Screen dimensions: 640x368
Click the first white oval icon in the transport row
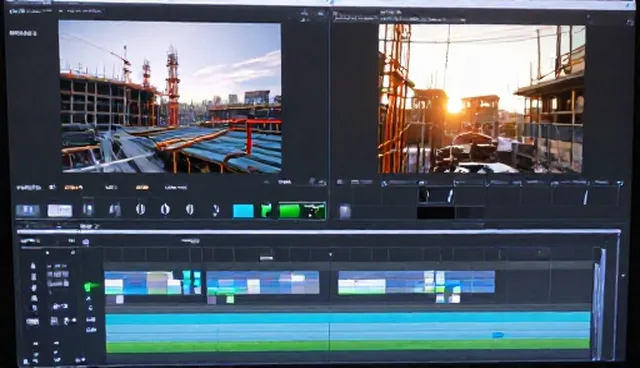click(x=140, y=209)
